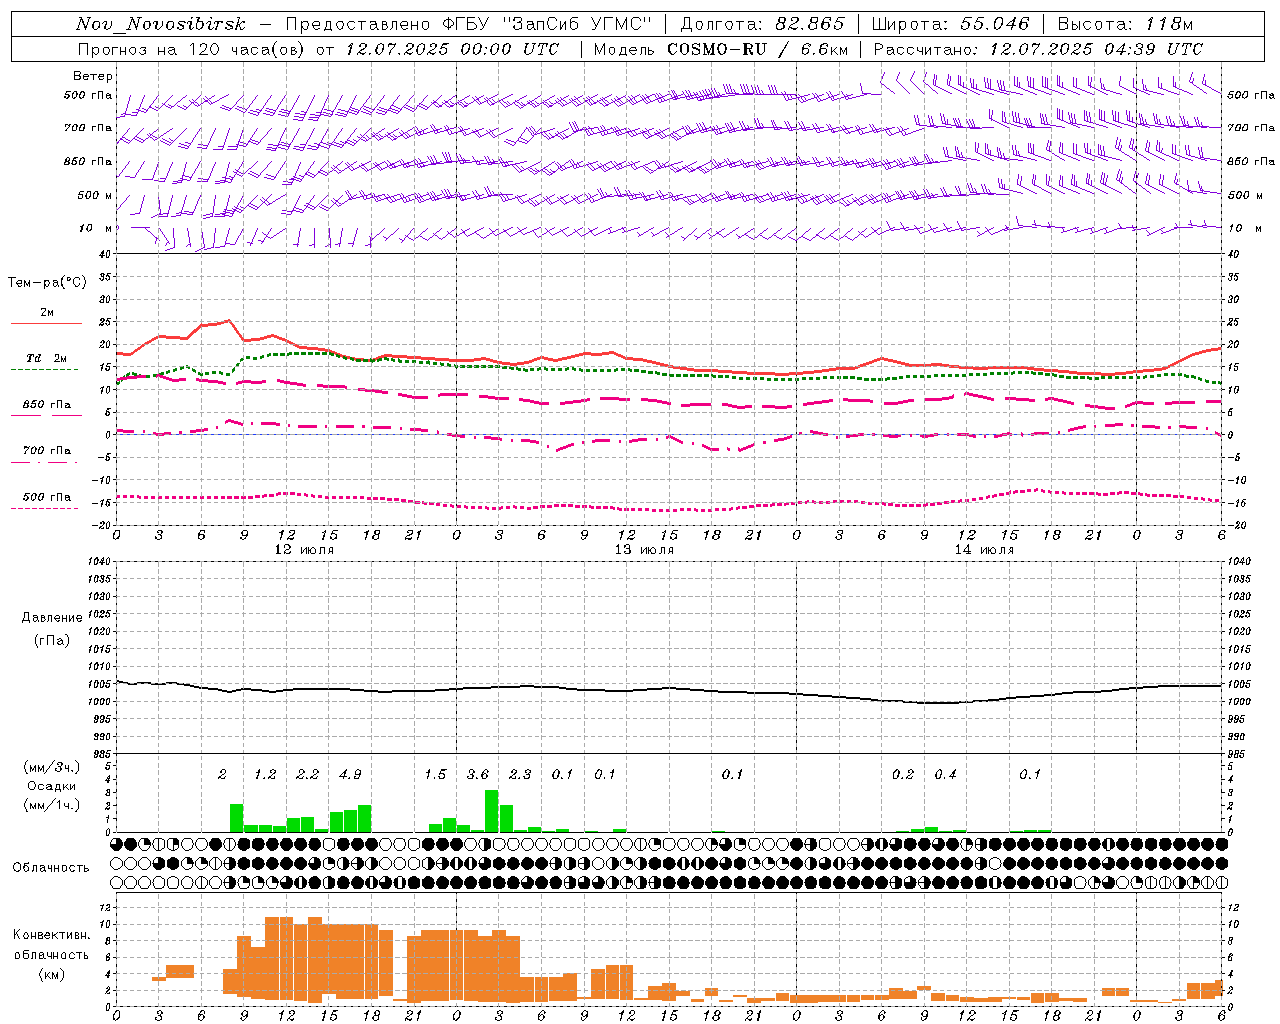Click the Облачность cloud cover label
Viewport: 1280px width, 1024px height.
pos(51,867)
